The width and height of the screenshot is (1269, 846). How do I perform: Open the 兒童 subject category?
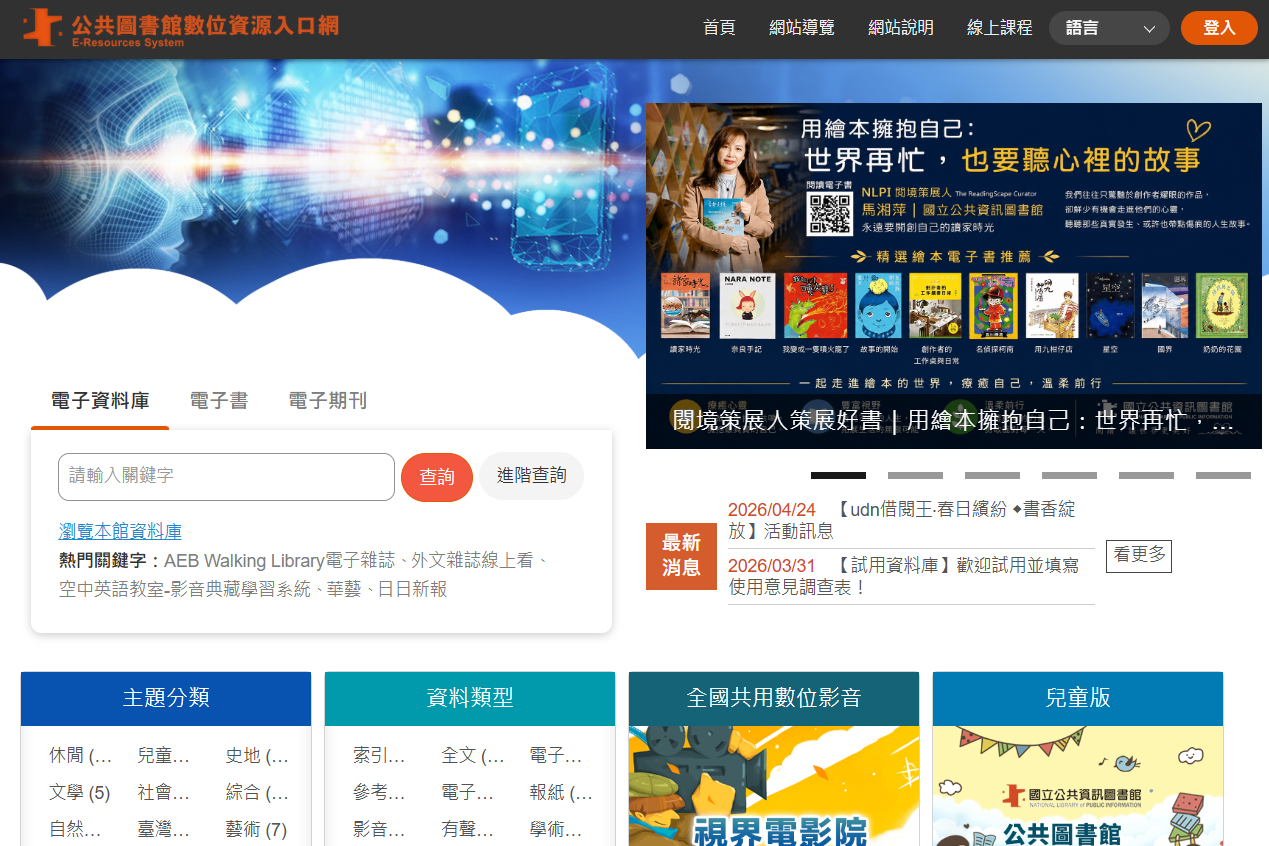coord(164,756)
